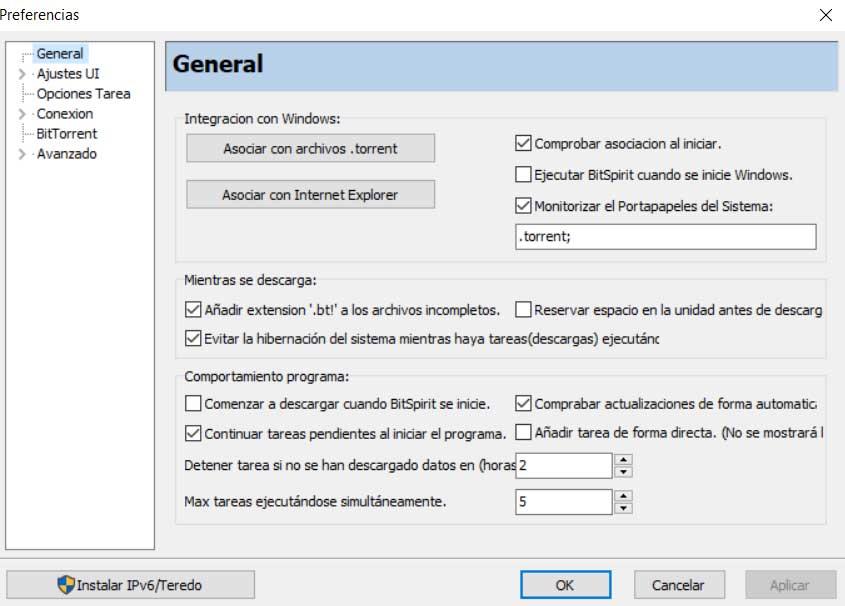This screenshot has width=845, height=606.
Task: Toggle Monitorizar el Portapapeles del Sistema
Action: click(523, 206)
